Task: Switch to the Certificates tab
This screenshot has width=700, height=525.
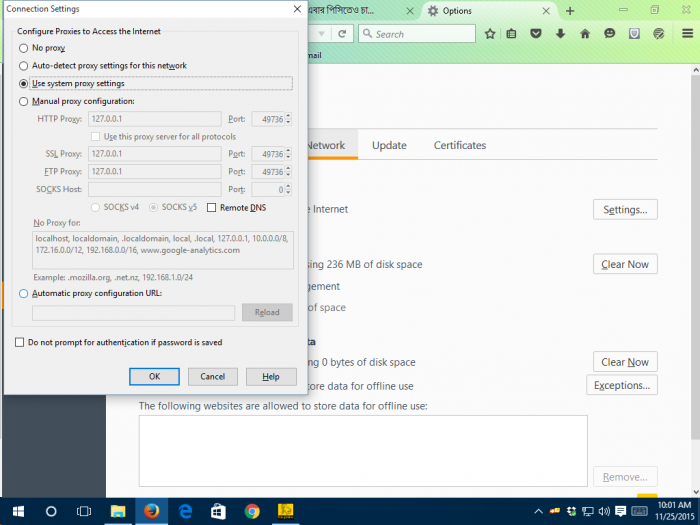Action: [460, 146]
